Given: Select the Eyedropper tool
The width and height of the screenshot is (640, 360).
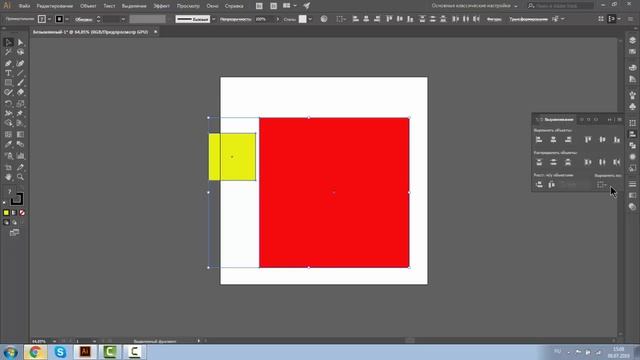Looking at the screenshot, I should click(8, 144).
